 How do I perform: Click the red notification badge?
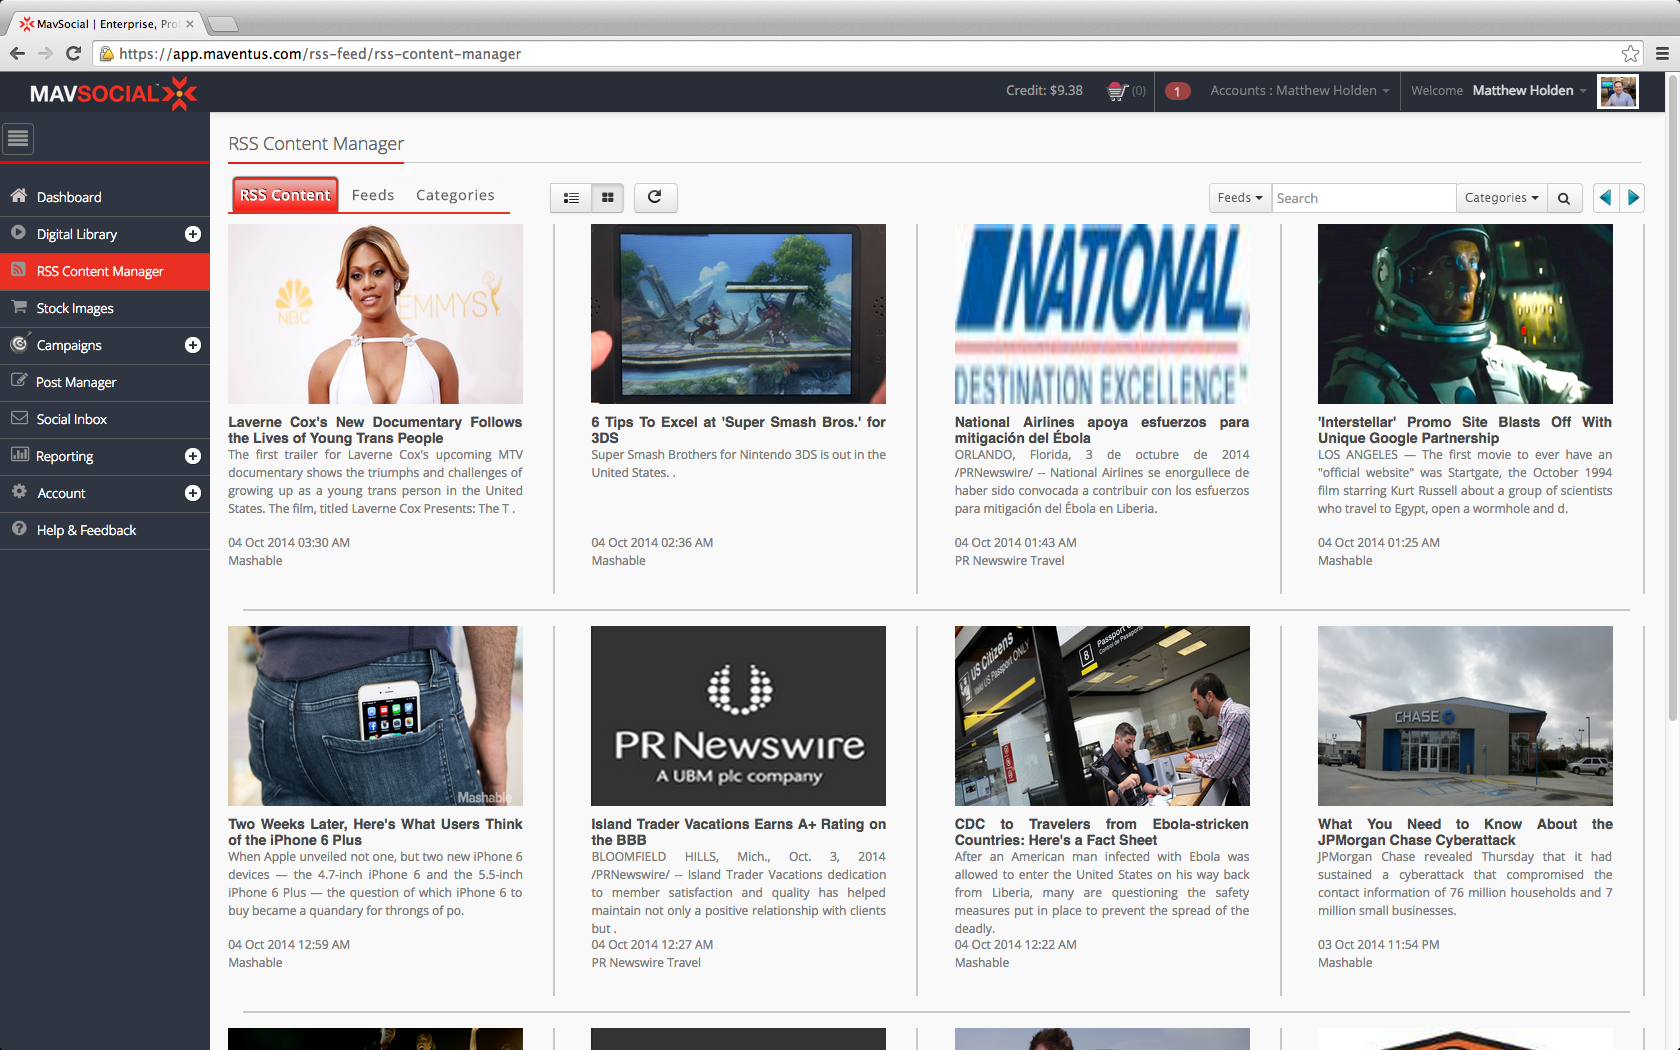1177,91
